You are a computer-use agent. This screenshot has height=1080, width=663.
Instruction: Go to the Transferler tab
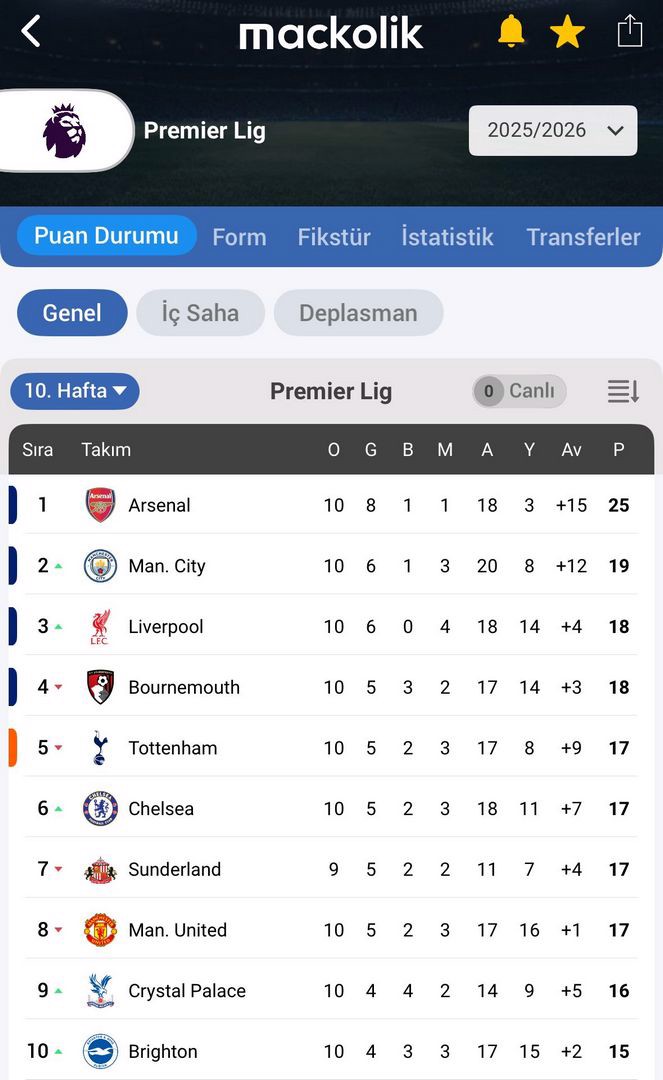[x=583, y=237]
